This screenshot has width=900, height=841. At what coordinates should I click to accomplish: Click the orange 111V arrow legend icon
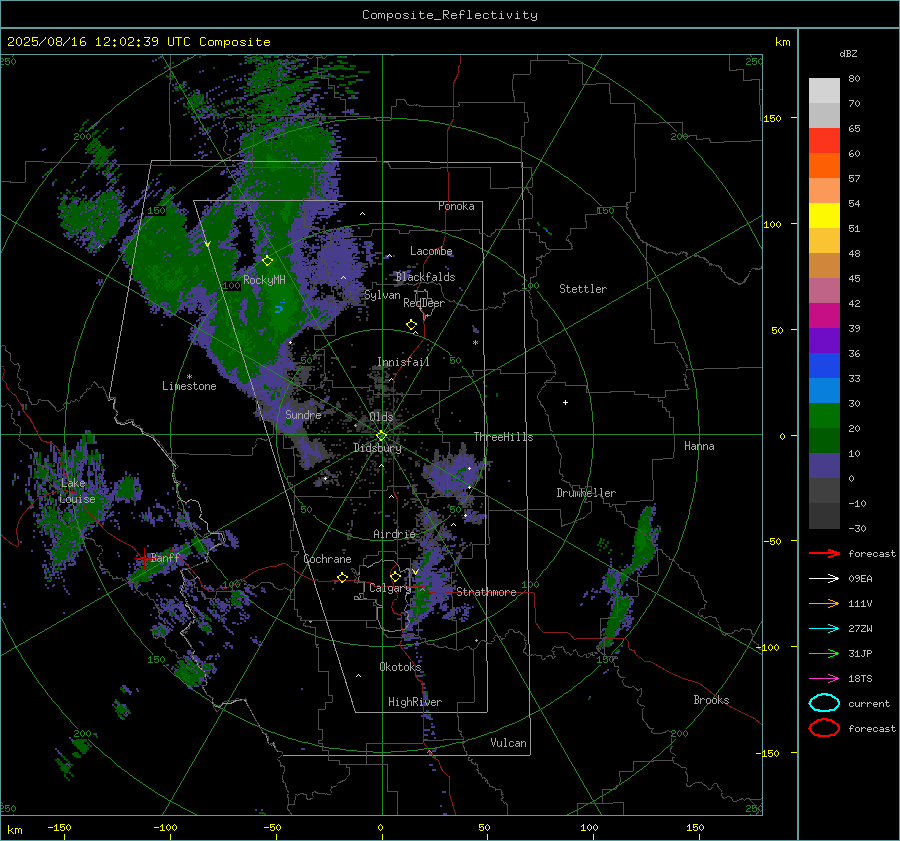[824, 603]
